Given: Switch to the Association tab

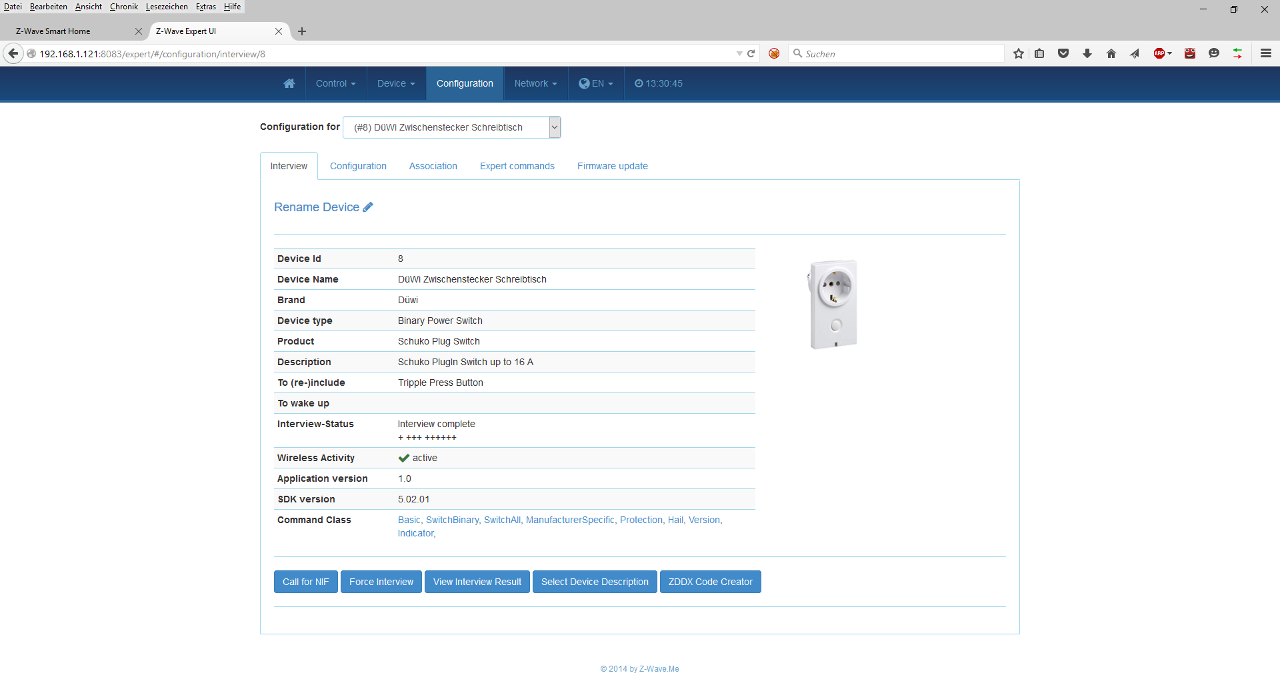Looking at the screenshot, I should (x=433, y=165).
